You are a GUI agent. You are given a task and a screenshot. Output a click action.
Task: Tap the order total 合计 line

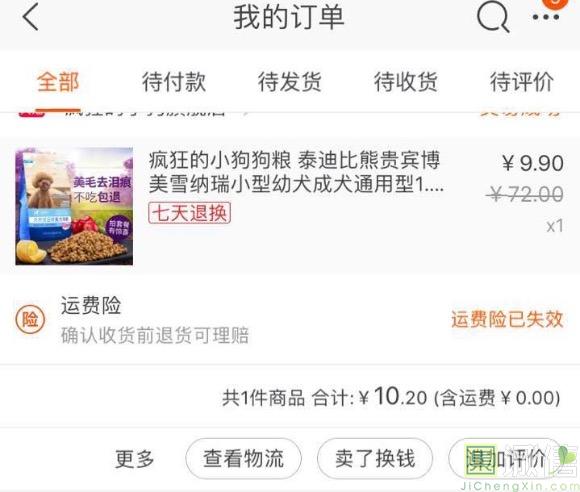click(x=391, y=397)
